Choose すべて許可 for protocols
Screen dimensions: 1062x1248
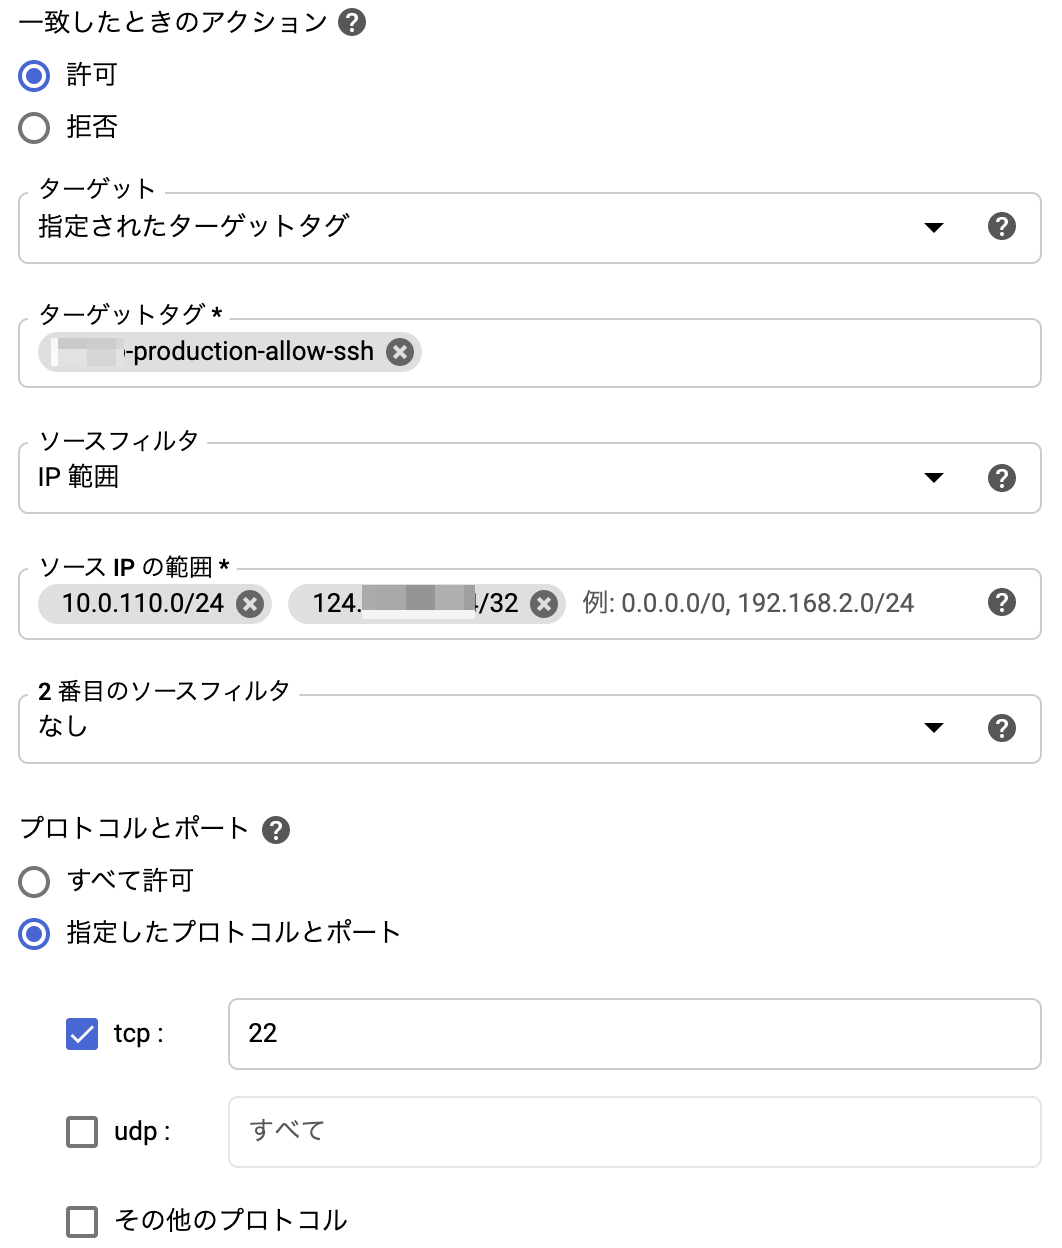click(34, 881)
